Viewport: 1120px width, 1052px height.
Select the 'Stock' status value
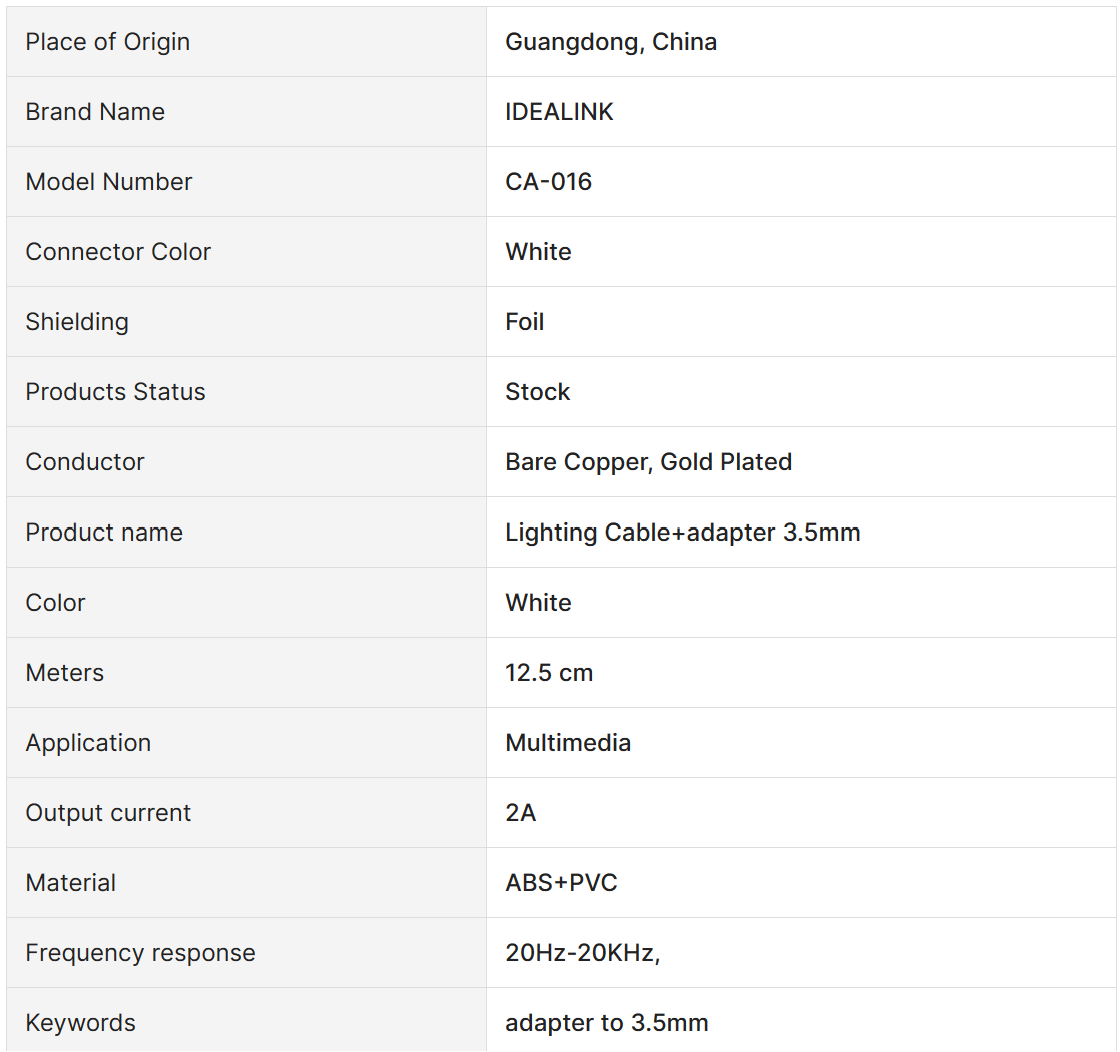click(x=537, y=392)
